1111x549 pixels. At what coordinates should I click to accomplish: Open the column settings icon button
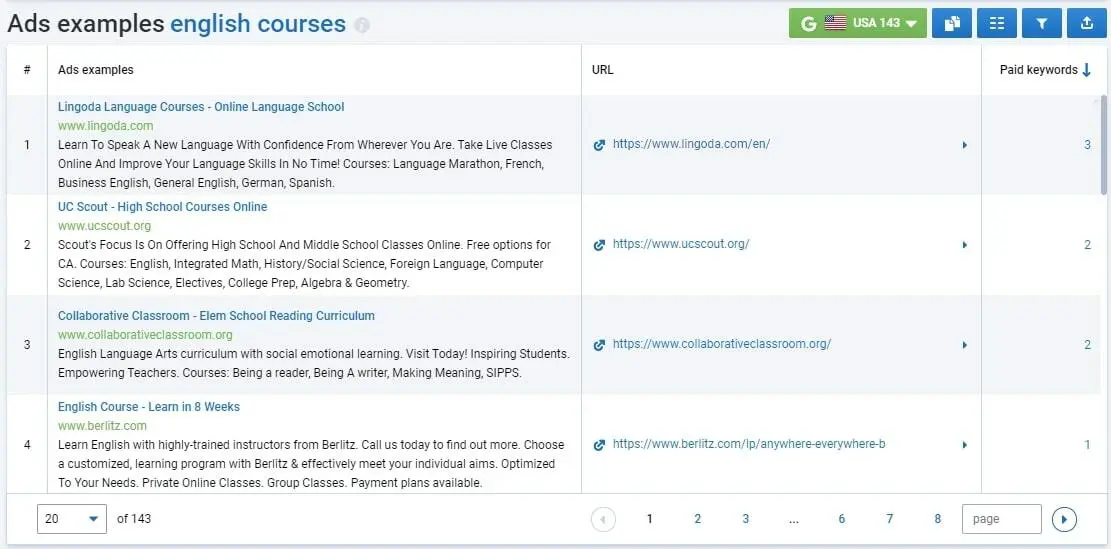997,23
